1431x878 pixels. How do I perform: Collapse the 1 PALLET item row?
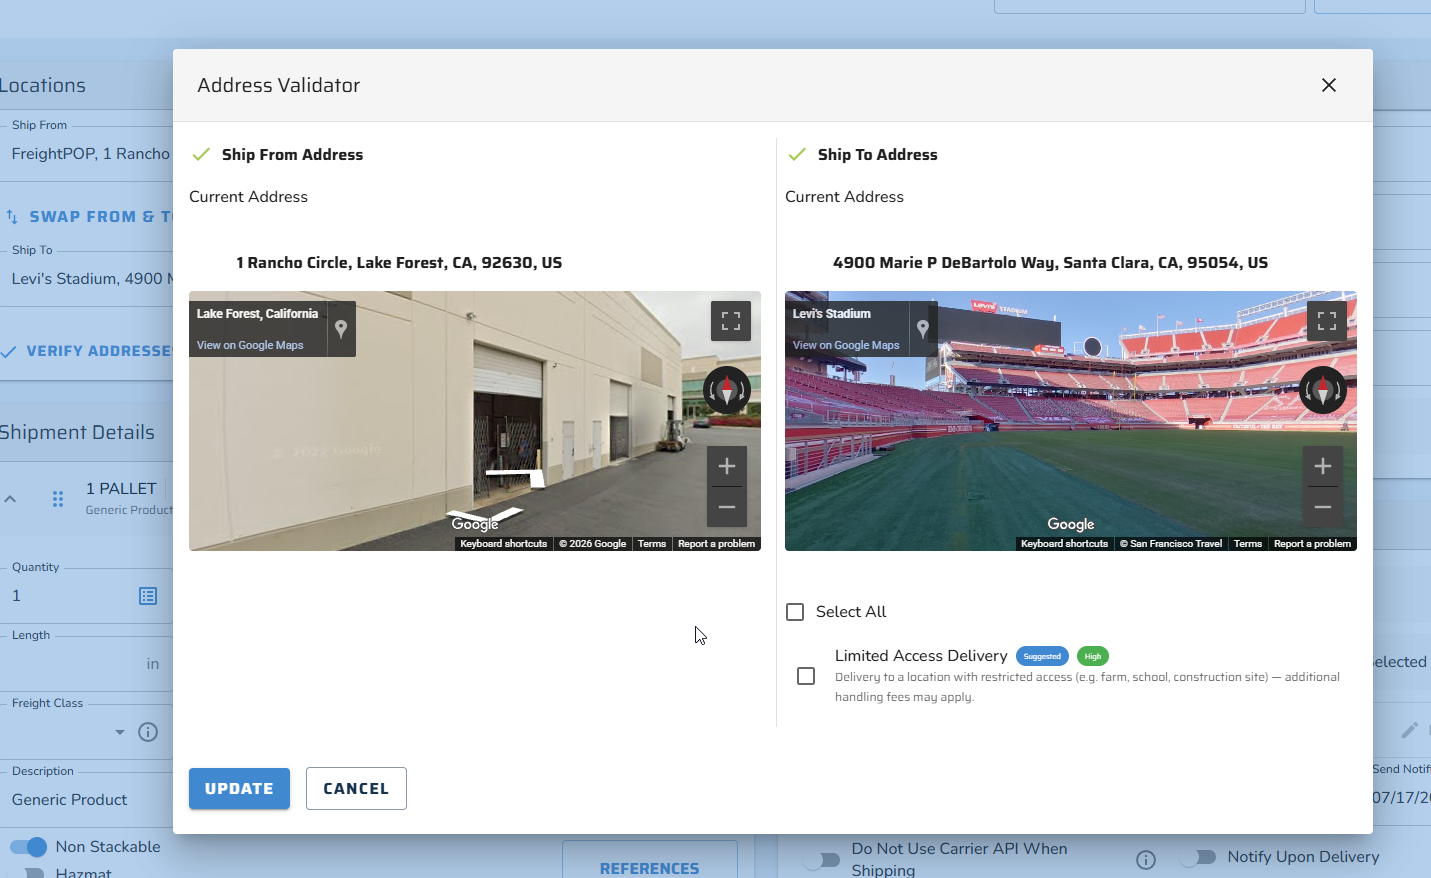[x=10, y=498]
